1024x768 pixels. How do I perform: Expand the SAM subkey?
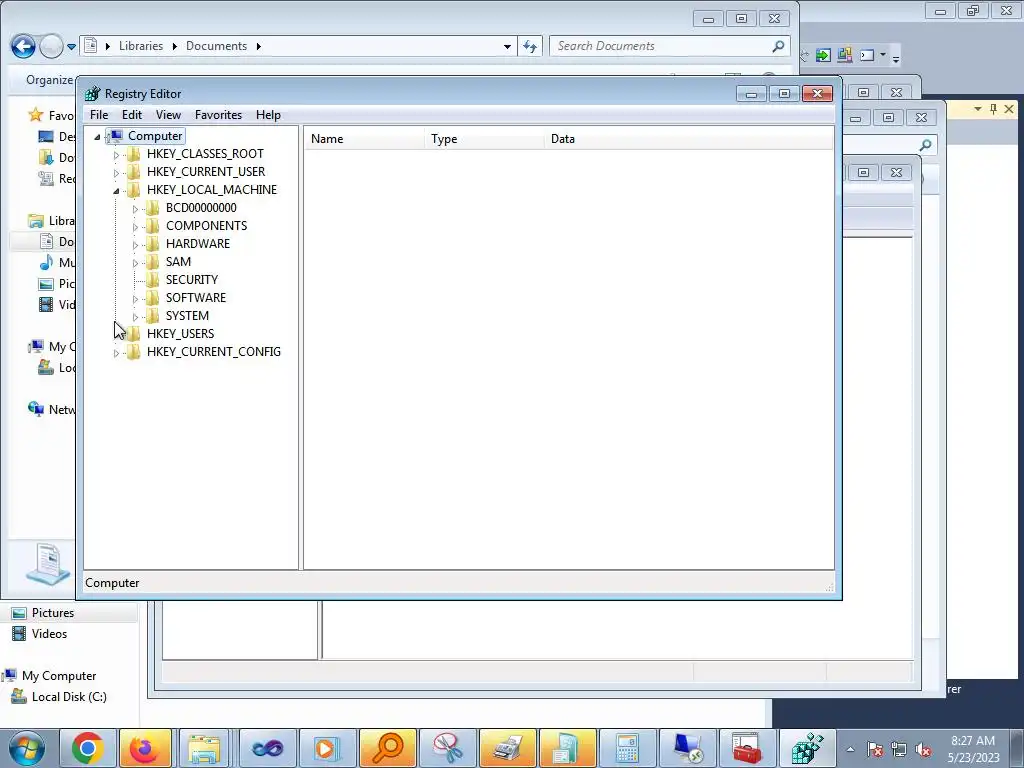[x=135, y=263]
